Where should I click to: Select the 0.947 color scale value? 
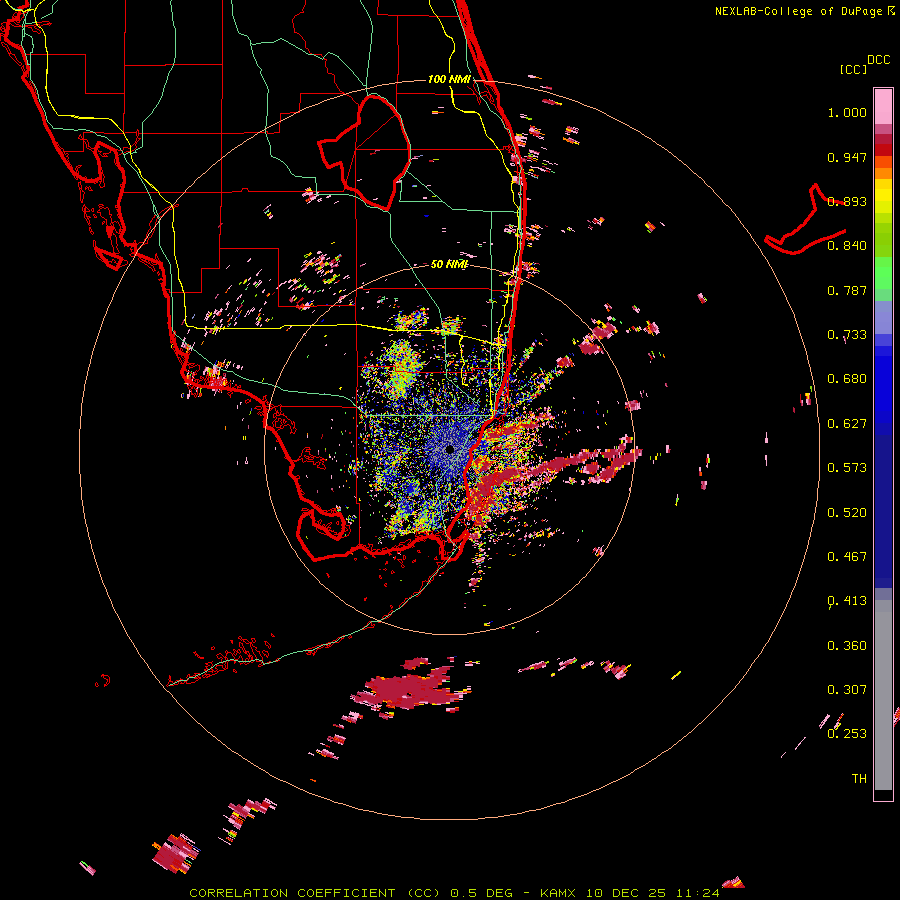[847, 157]
